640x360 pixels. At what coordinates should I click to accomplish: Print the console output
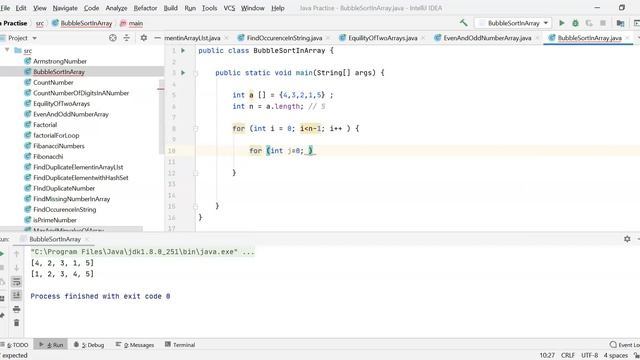click(x=16, y=309)
